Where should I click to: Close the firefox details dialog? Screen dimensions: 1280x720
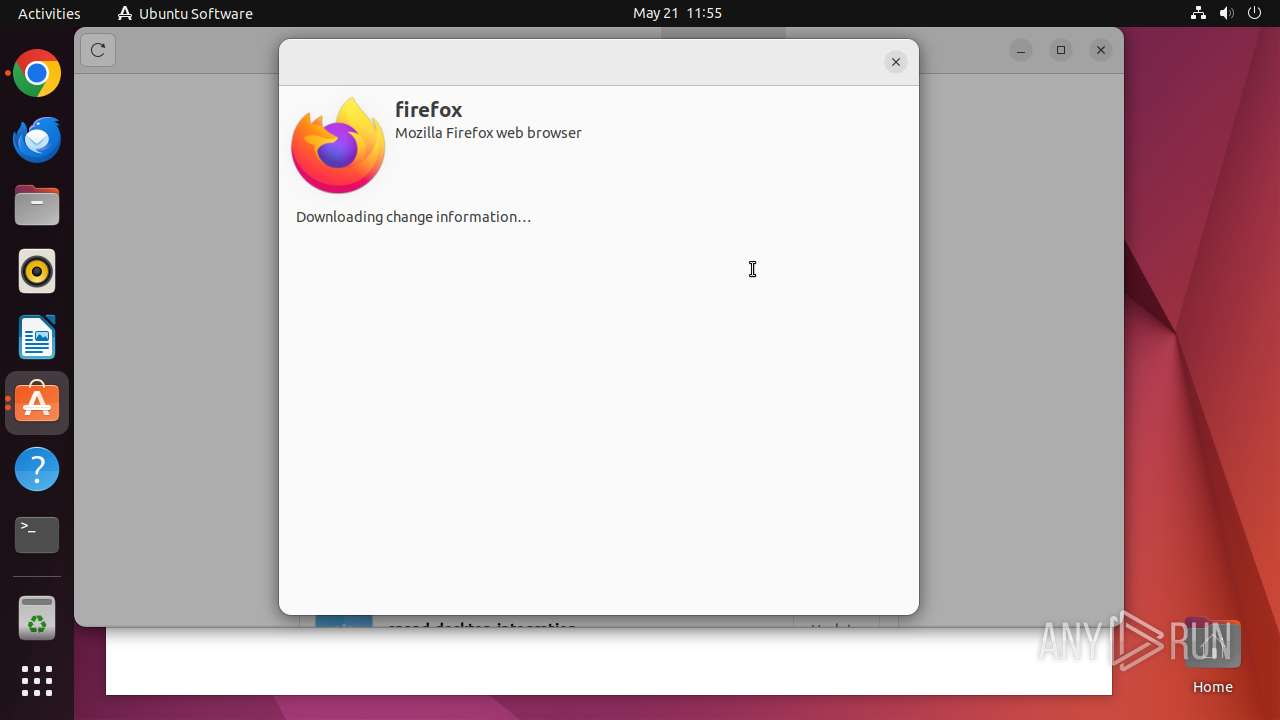[896, 62]
